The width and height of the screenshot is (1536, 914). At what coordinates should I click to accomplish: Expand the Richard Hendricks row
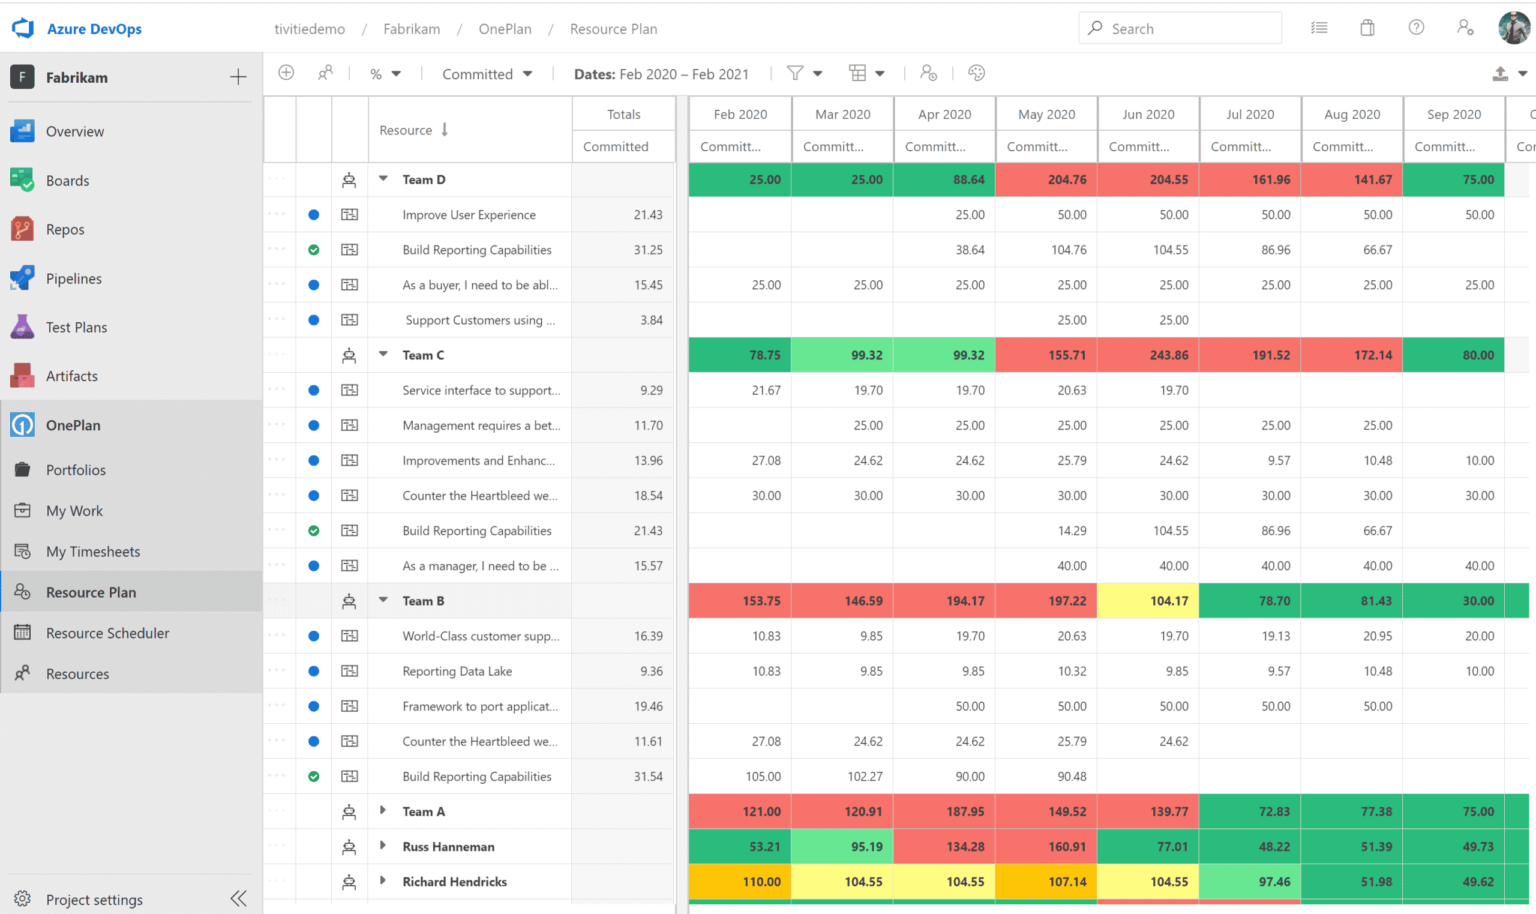383,881
